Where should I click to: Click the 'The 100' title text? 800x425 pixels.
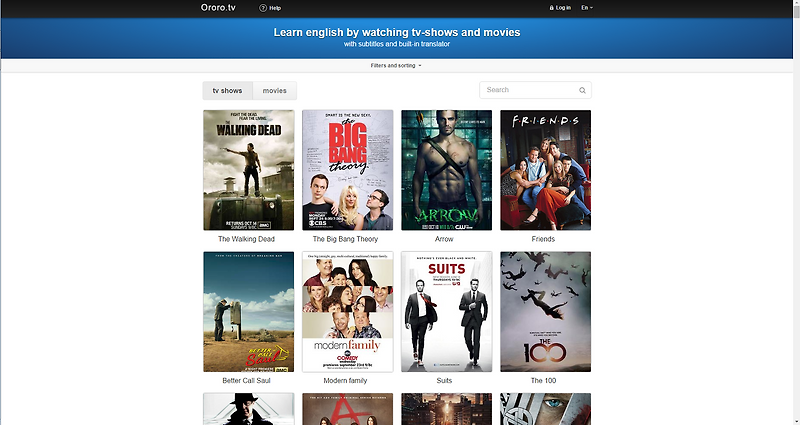(543, 381)
